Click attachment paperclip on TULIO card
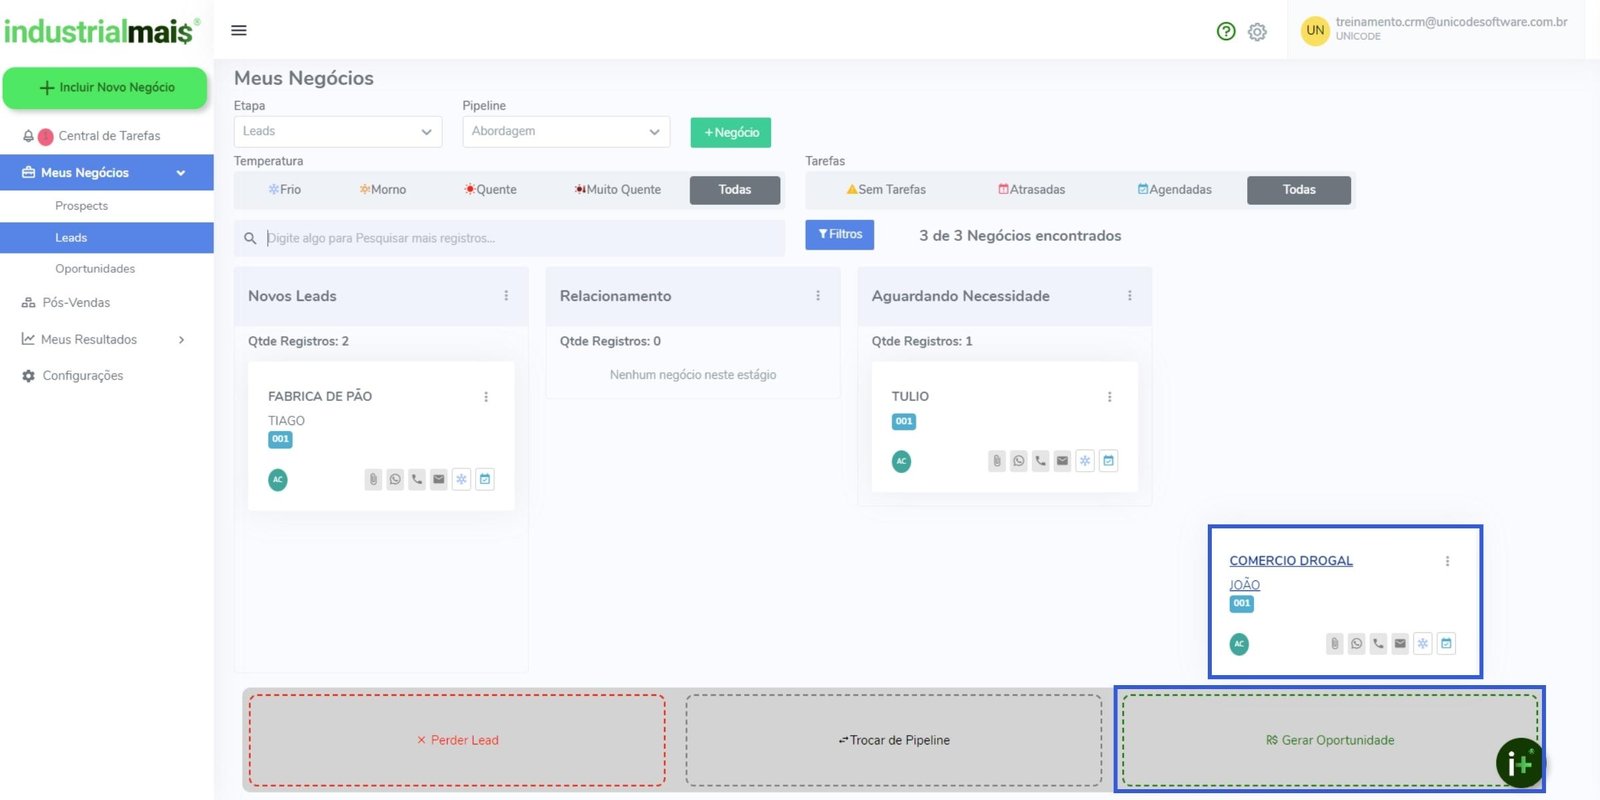 [x=996, y=461]
